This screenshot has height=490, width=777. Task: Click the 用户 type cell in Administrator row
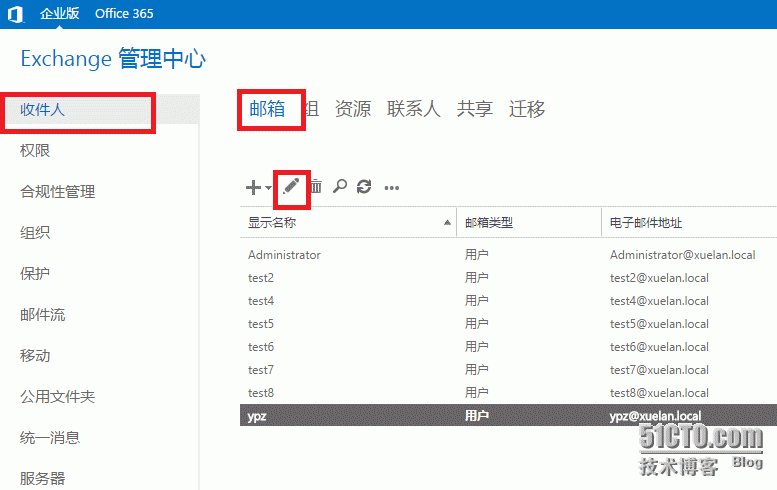coord(476,255)
